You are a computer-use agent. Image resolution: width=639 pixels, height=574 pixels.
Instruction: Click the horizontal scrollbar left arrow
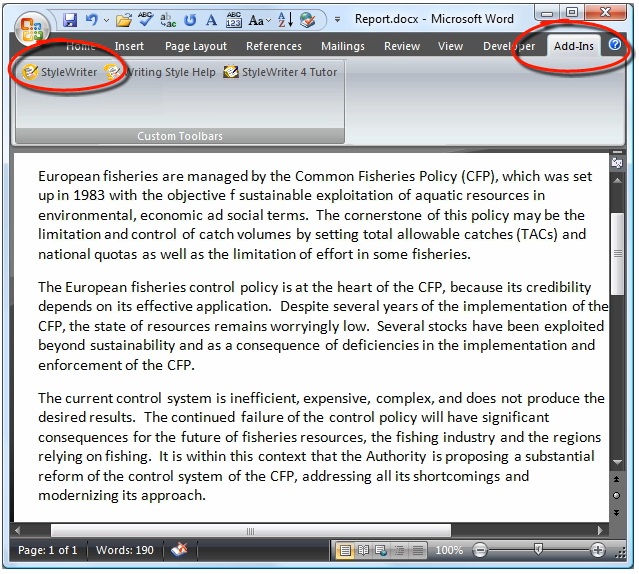(x=18, y=530)
